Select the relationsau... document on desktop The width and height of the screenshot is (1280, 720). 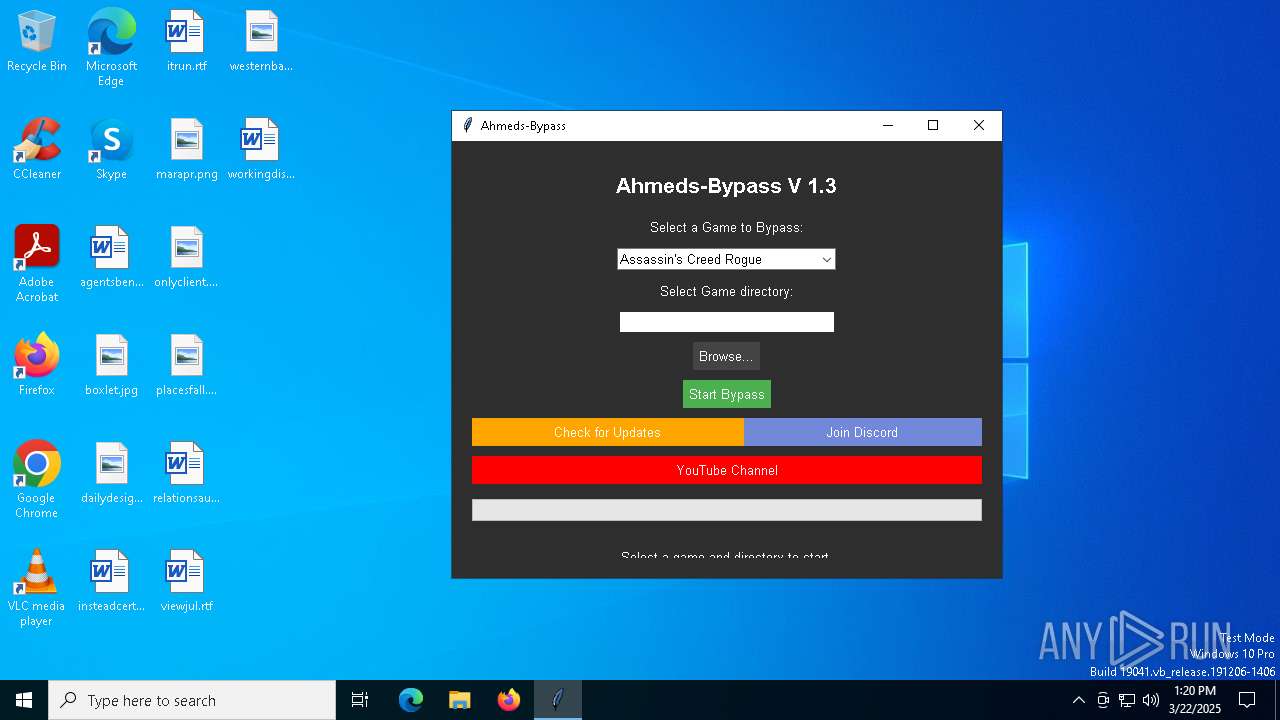(186, 474)
